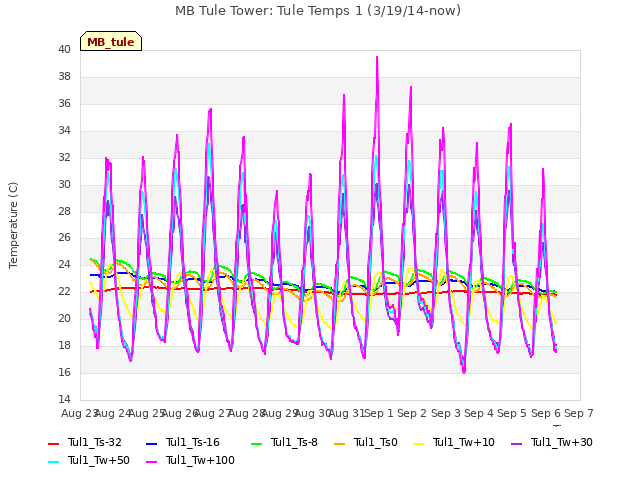The image size is (640, 480).
Task: Click the 14 y-axis tick label
Action: coord(64,399)
